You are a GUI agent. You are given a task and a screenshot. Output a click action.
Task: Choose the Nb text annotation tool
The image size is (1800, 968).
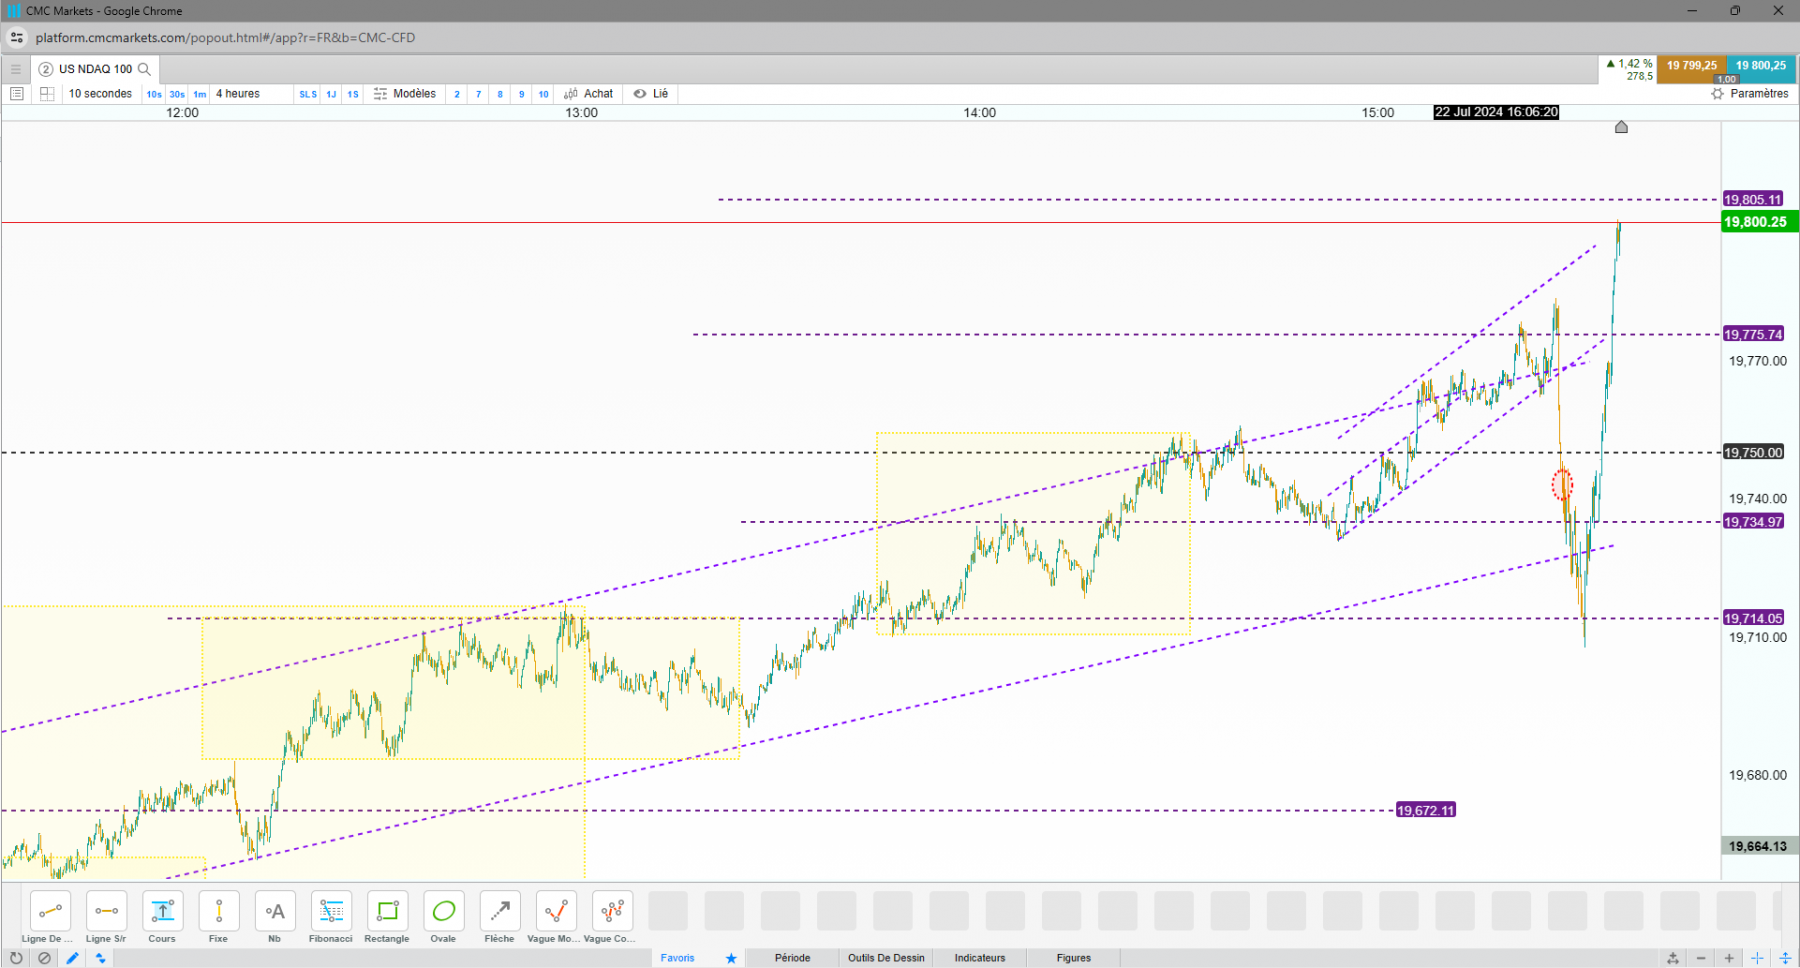[x=275, y=911]
